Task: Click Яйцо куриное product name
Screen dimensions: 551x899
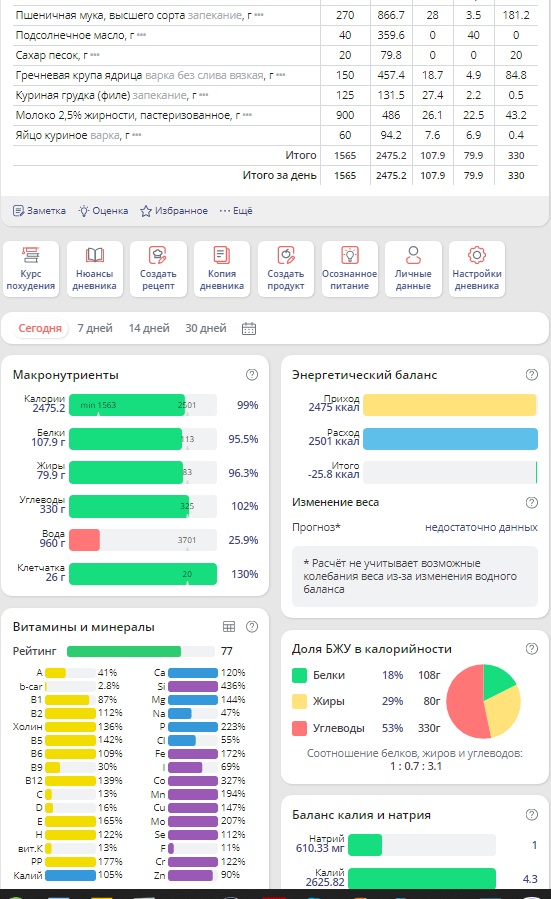Action: (52, 136)
